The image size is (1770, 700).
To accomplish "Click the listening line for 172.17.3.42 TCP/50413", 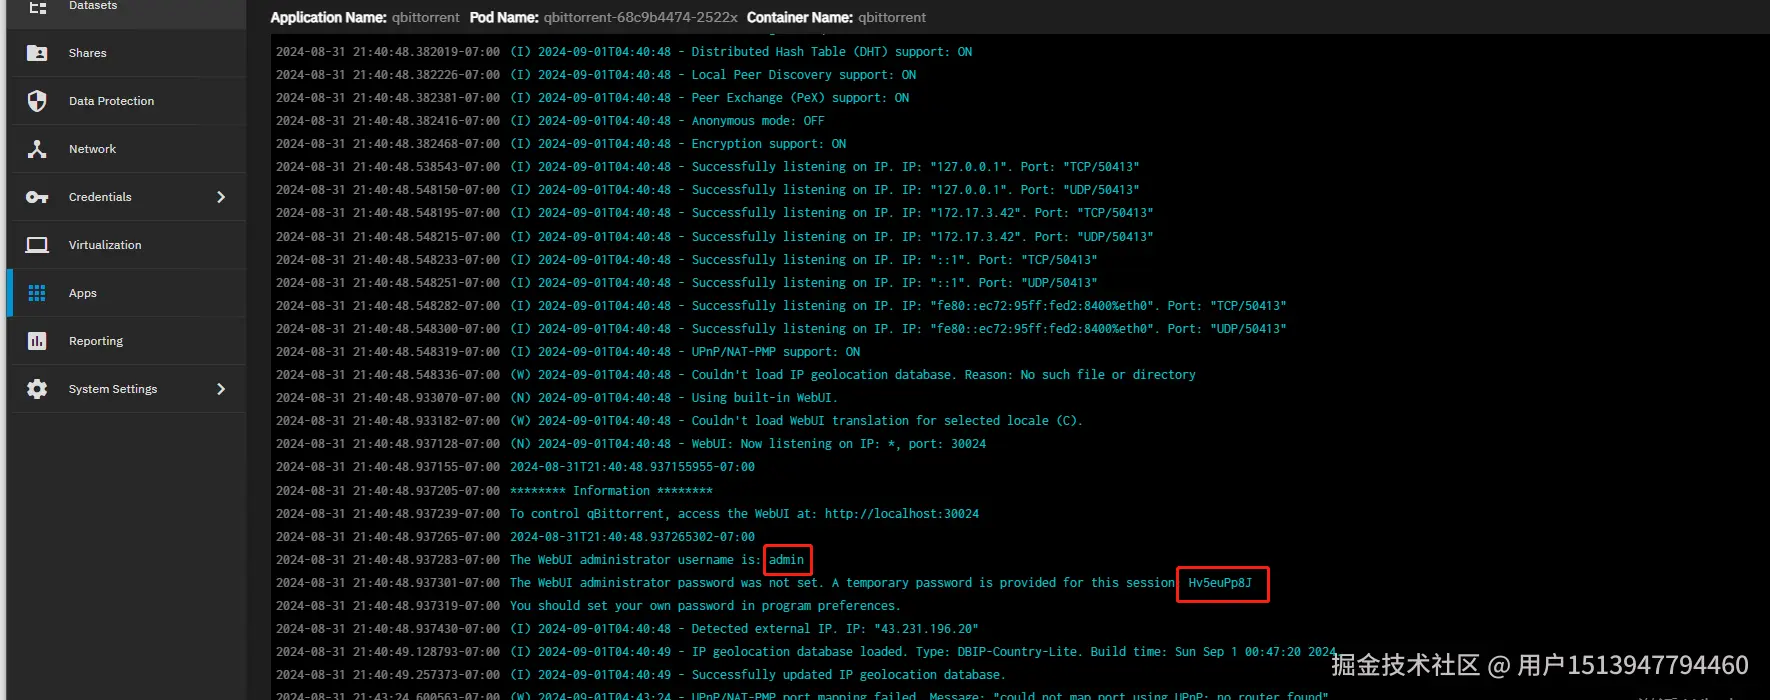I will point(715,213).
